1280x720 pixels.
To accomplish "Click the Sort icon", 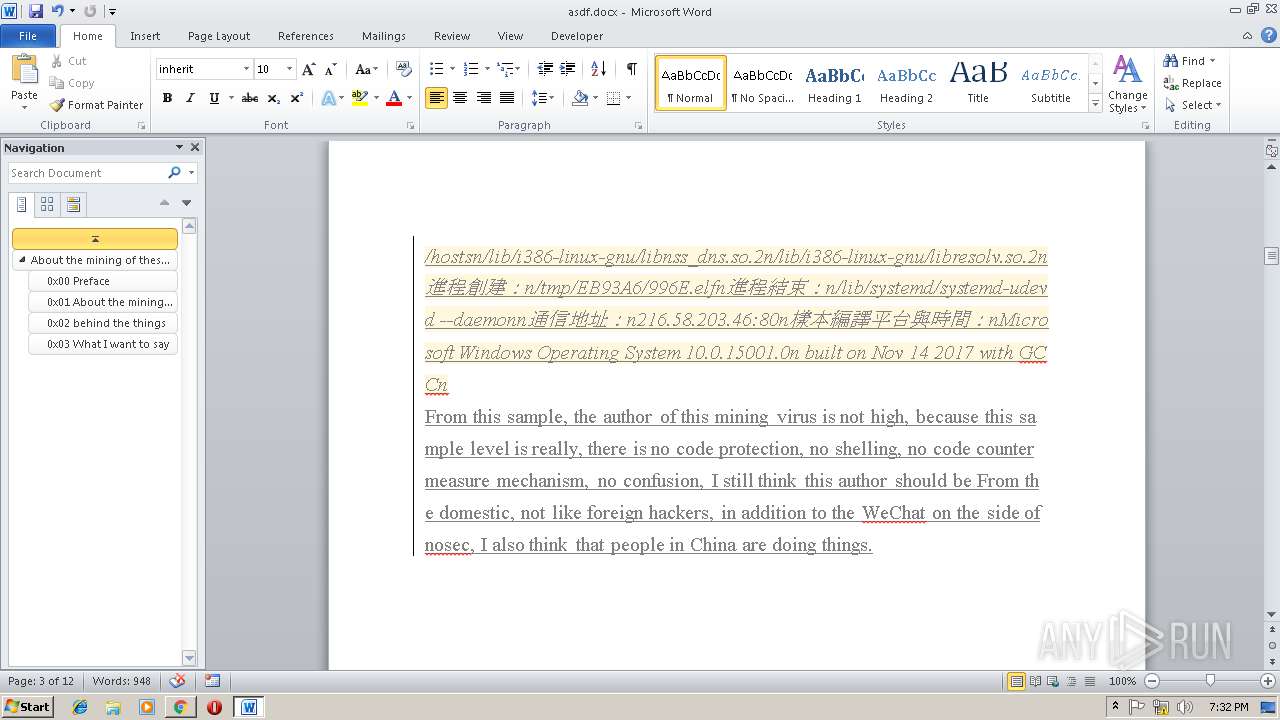I will click(599, 69).
